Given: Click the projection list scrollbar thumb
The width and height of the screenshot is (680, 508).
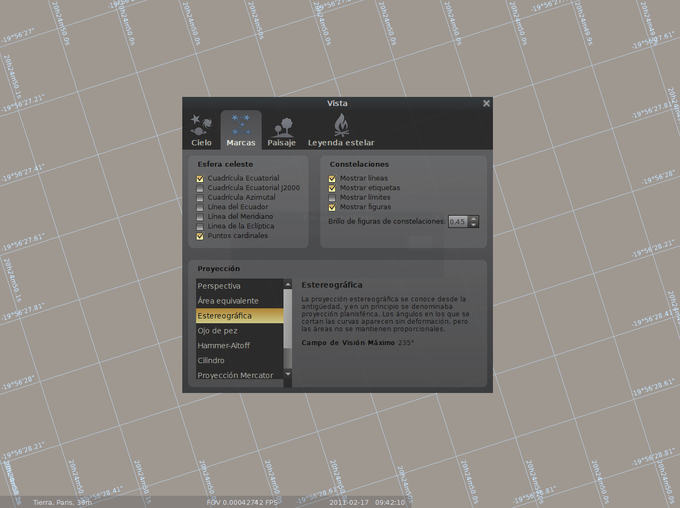Looking at the screenshot, I should [x=288, y=318].
